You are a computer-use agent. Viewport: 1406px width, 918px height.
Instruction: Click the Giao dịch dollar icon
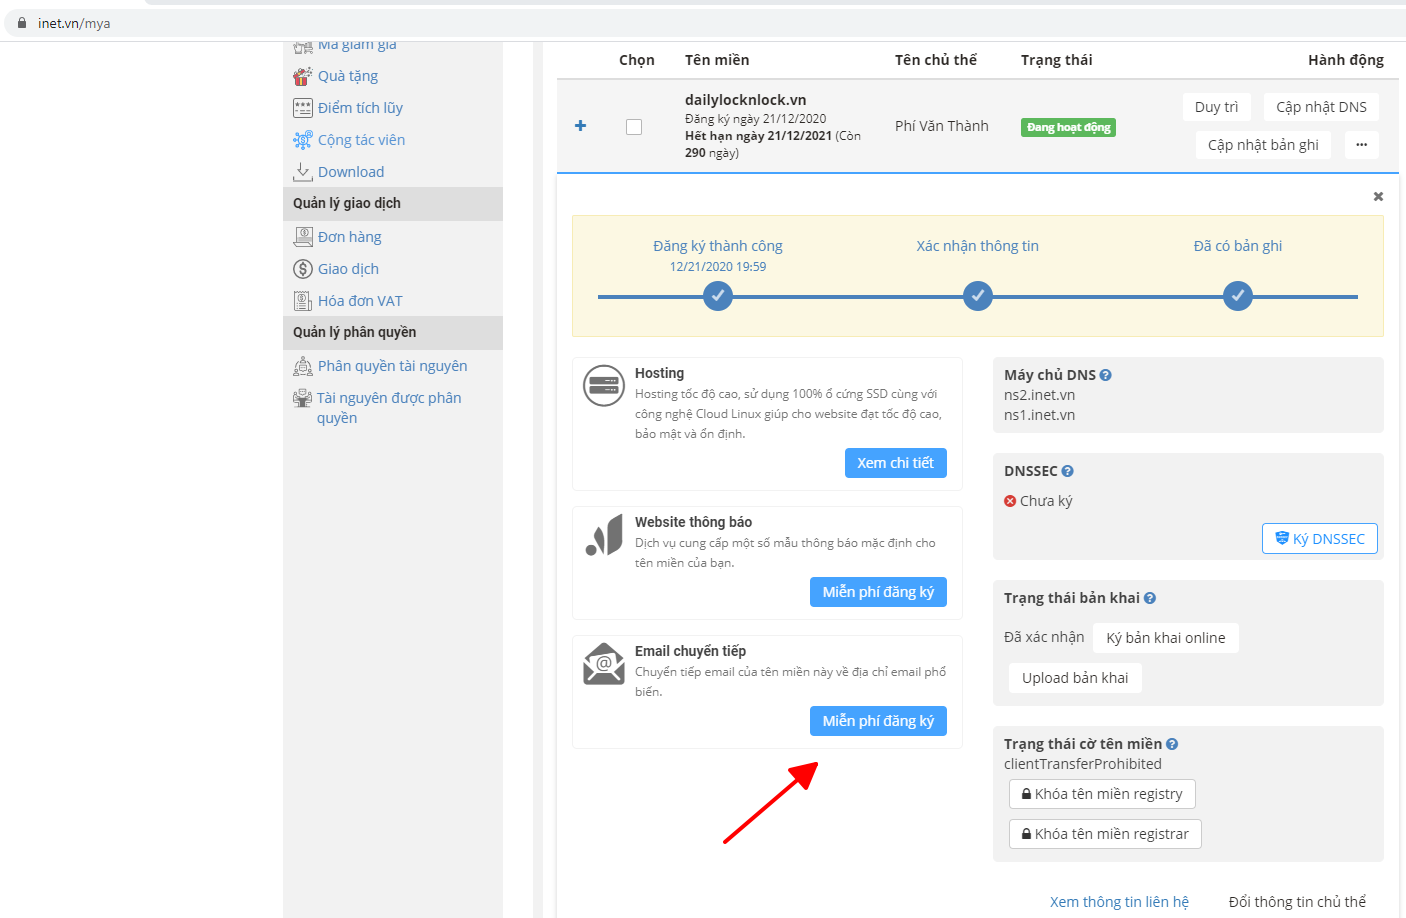[x=303, y=269]
